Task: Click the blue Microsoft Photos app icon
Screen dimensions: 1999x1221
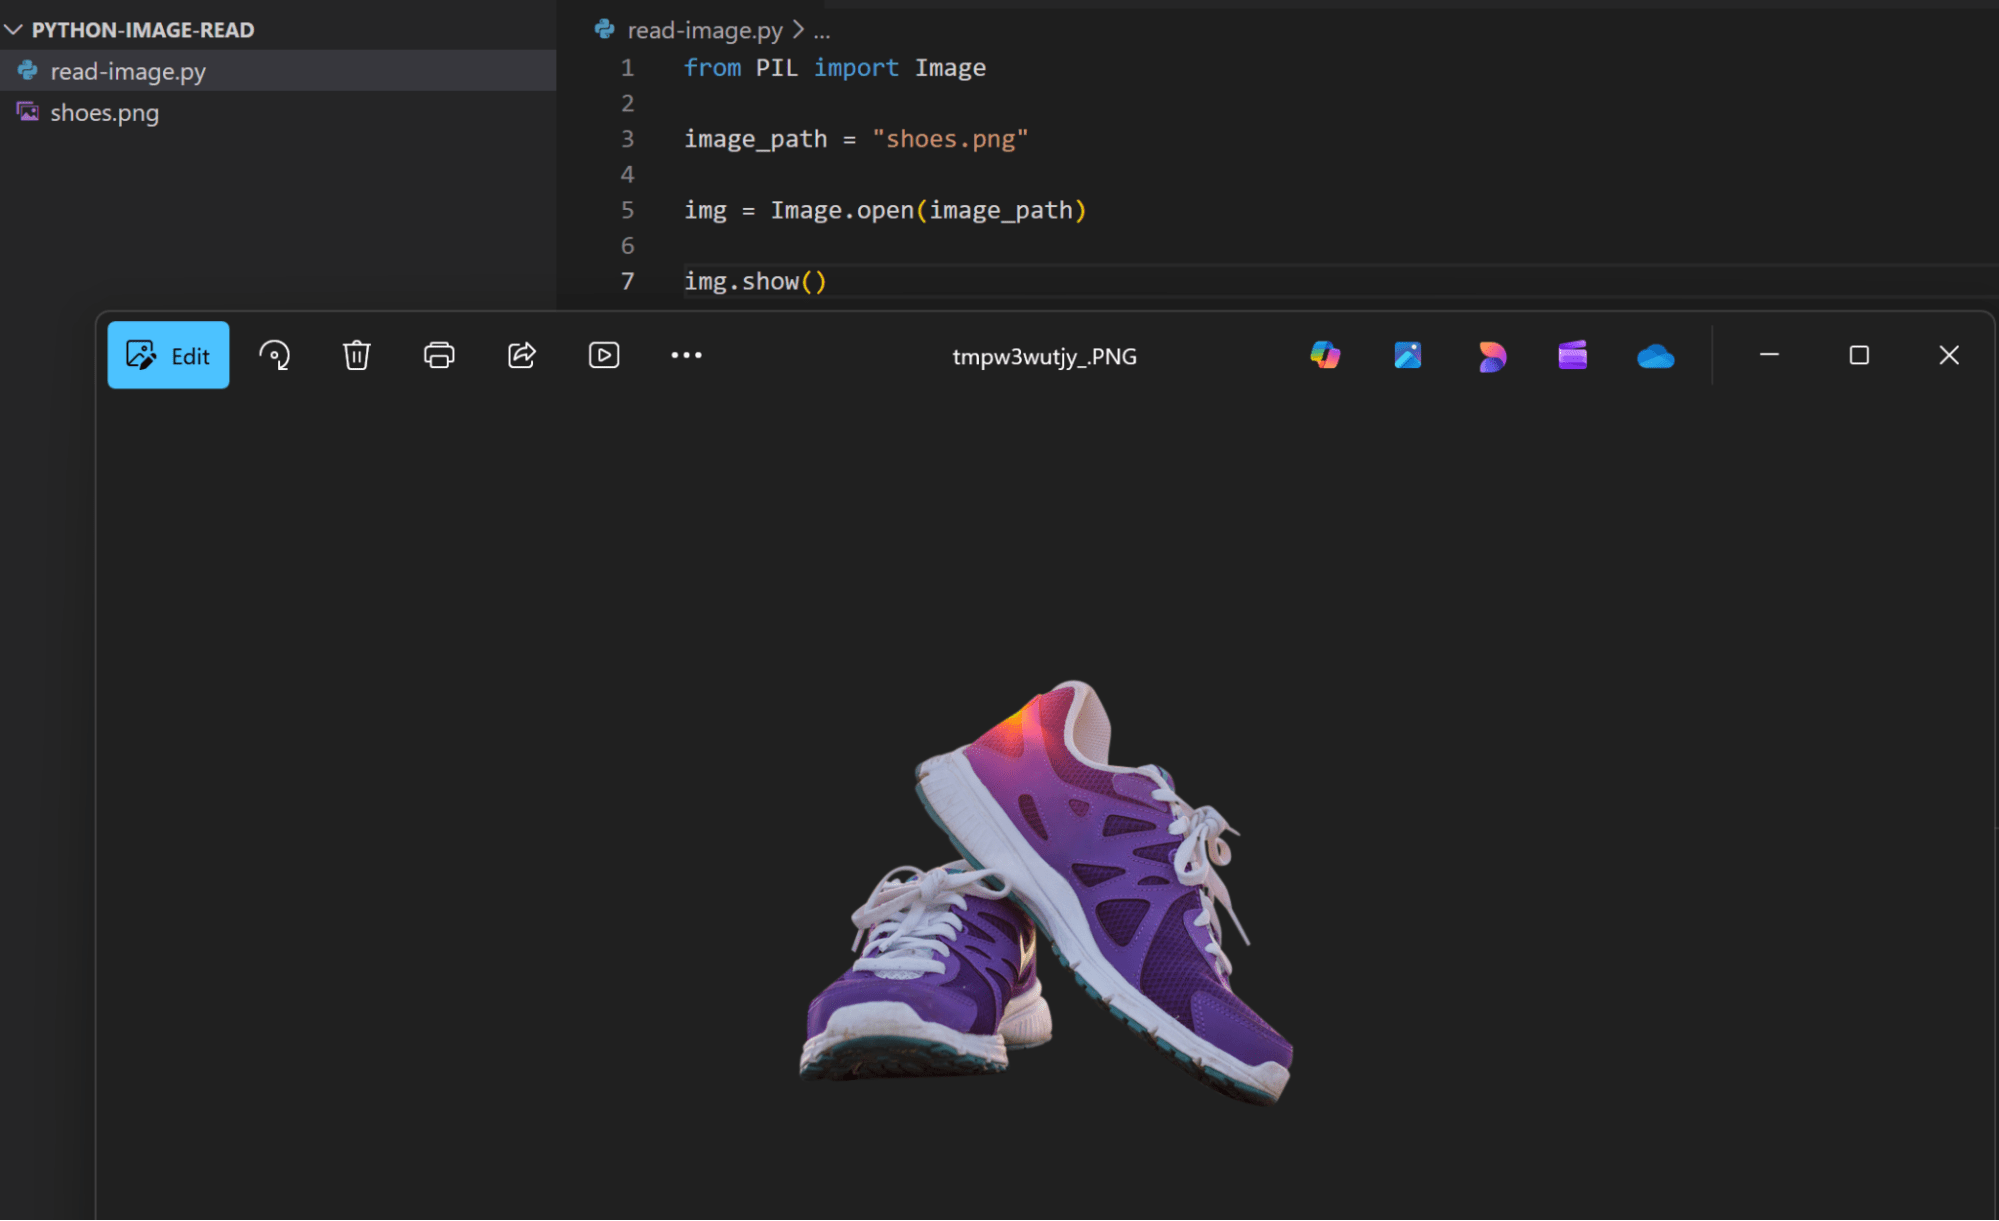Action: (x=1408, y=355)
